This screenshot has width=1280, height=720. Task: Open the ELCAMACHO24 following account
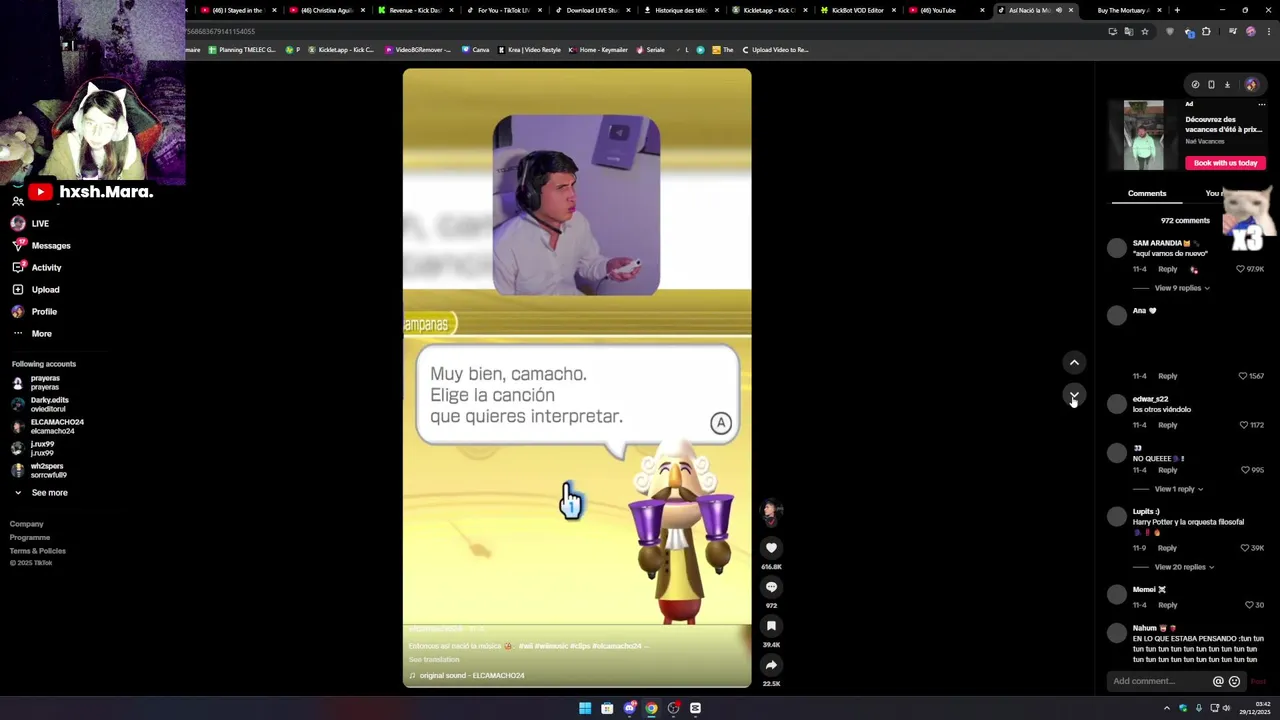click(x=48, y=426)
